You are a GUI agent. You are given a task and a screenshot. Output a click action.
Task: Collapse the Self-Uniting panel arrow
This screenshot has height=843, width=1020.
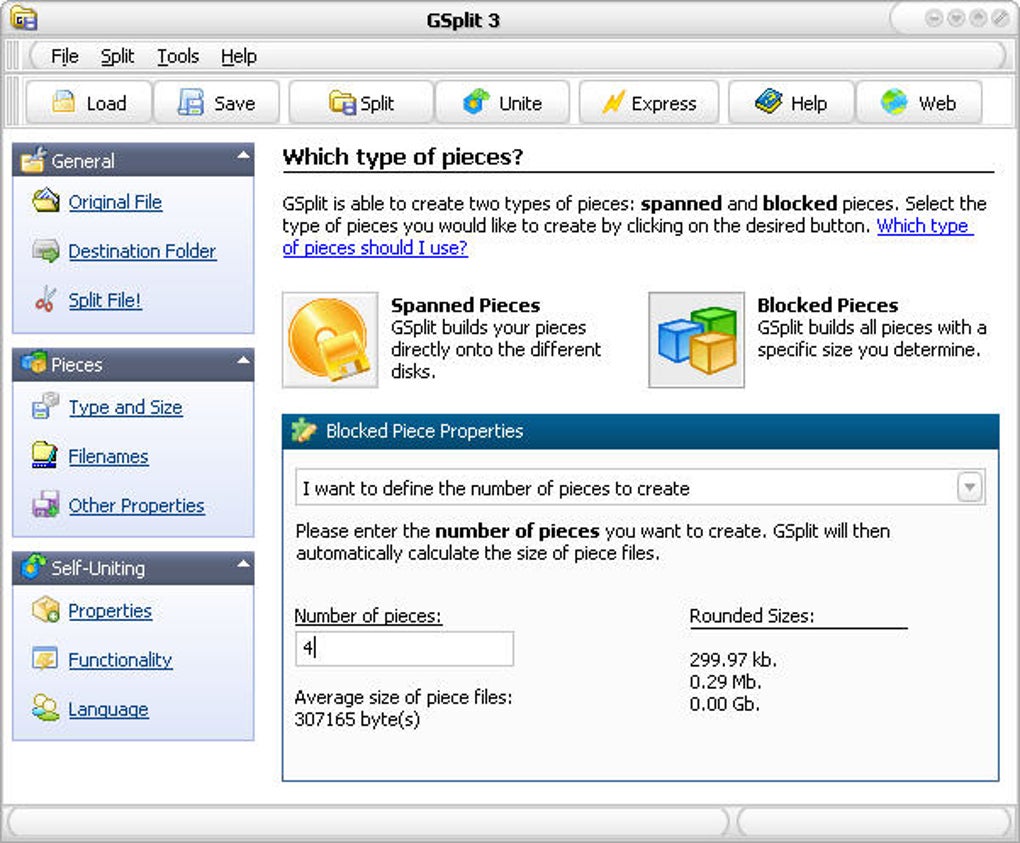243,563
